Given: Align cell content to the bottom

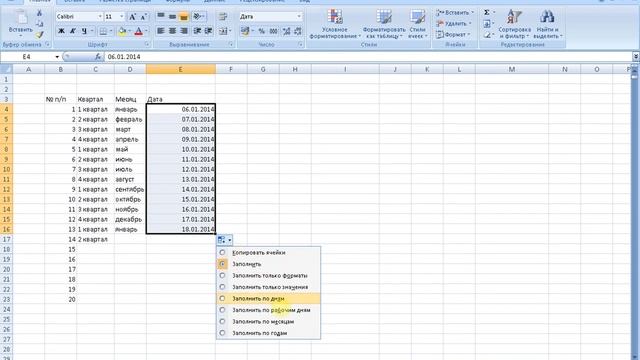Looking at the screenshot, I should click(x=184, y=16).
